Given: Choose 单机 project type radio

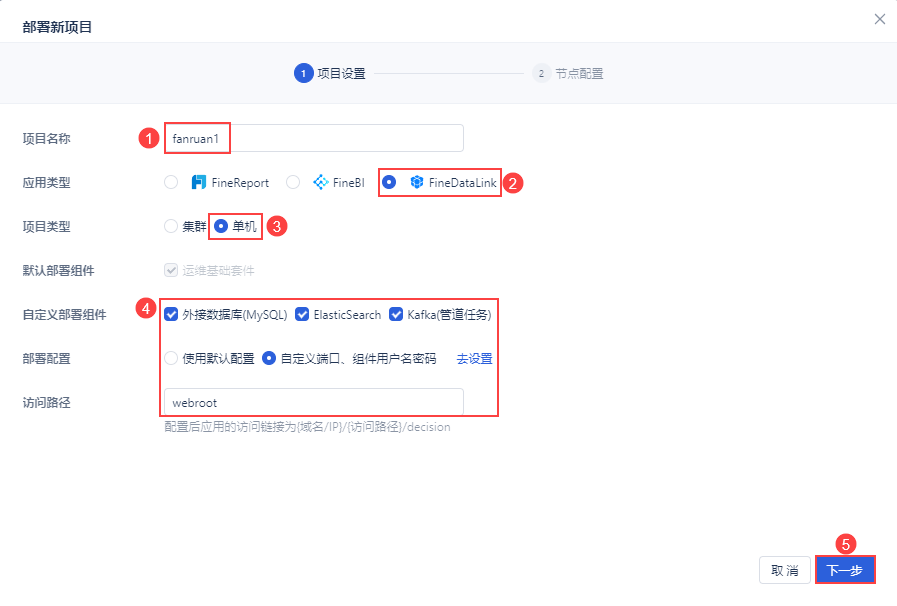Looking at the screenshot, I should 221,226.
